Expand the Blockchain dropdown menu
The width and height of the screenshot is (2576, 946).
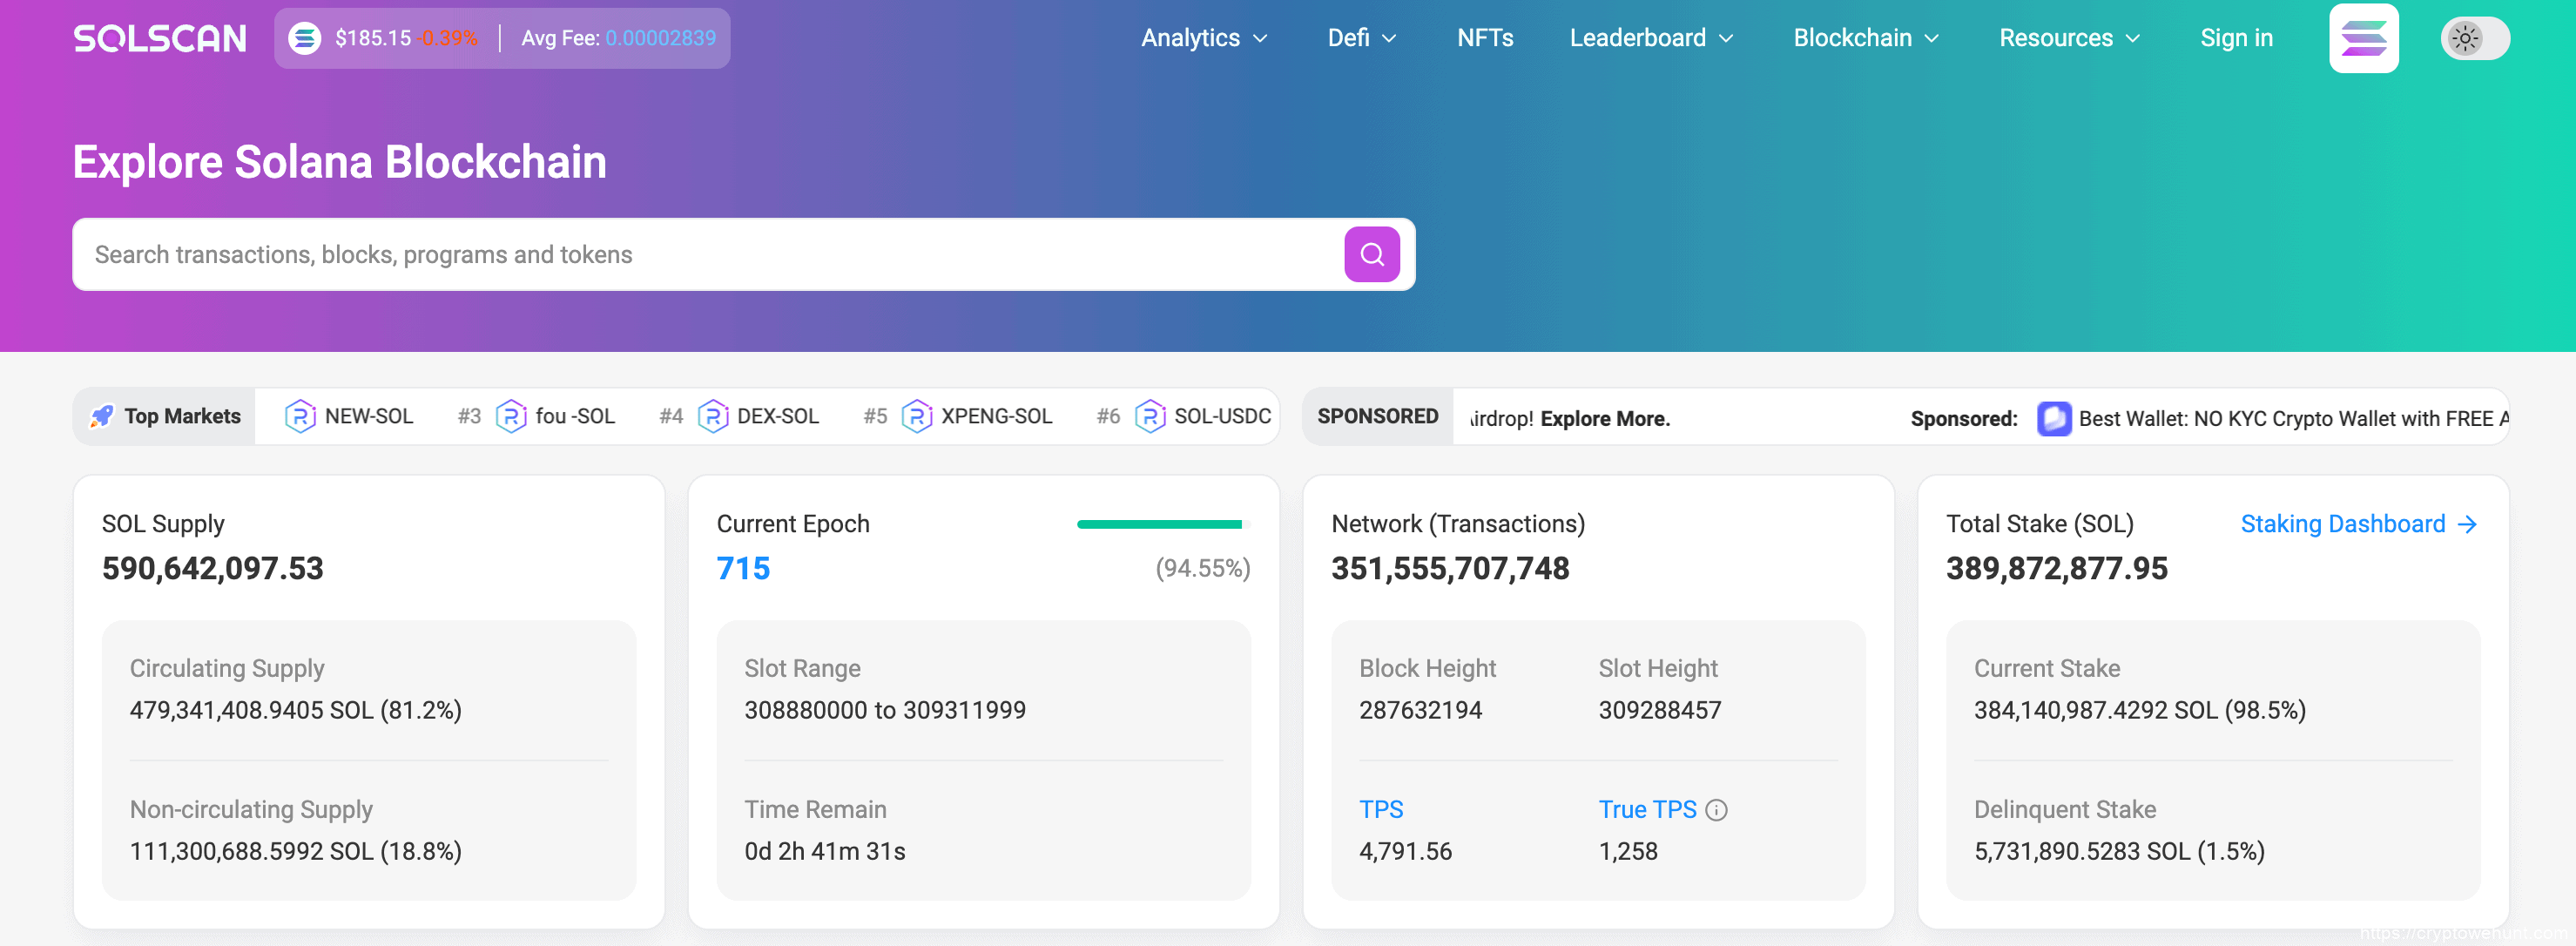coord(1866,38)
